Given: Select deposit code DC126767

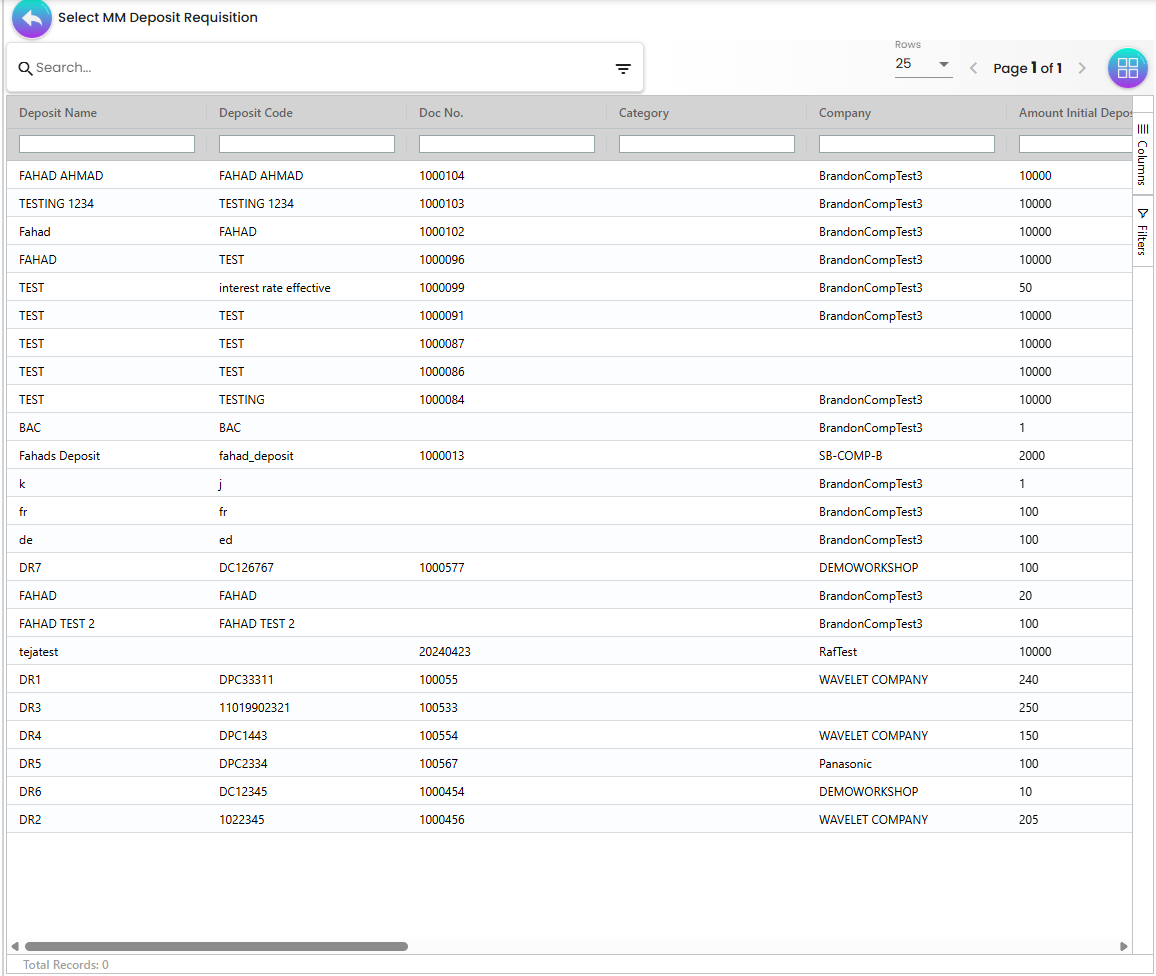Looking at the screenshot, I should click(246, 568).
